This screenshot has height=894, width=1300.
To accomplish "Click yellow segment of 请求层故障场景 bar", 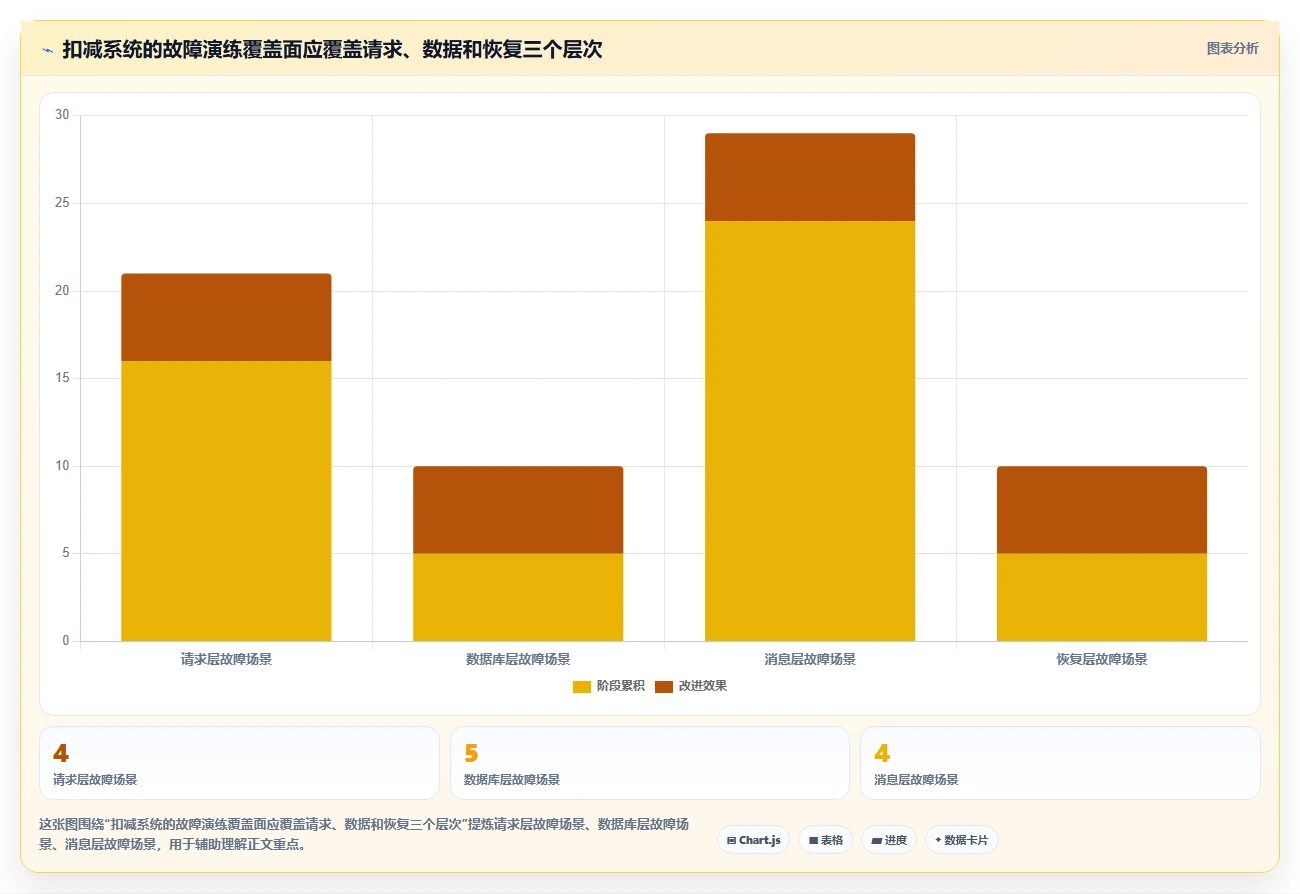I will (226, 500).
